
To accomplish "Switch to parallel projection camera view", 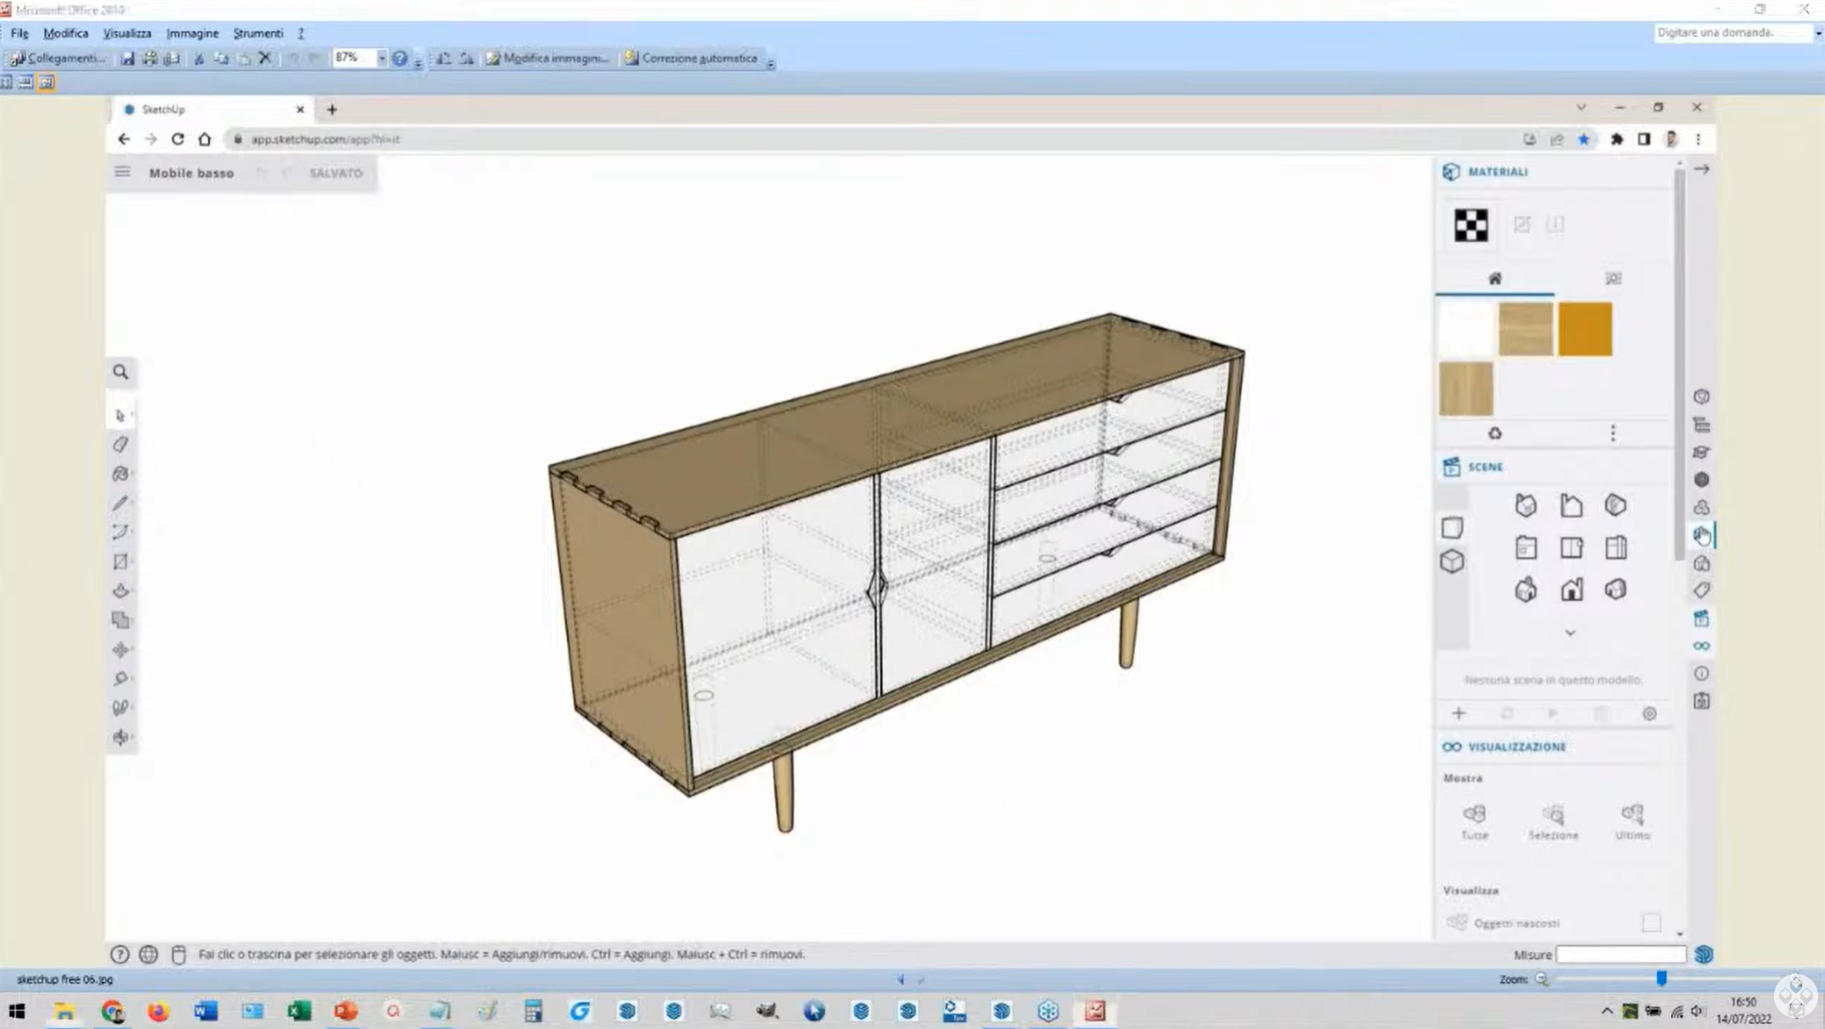I will pyautogui.click(x=1452, y=528).
